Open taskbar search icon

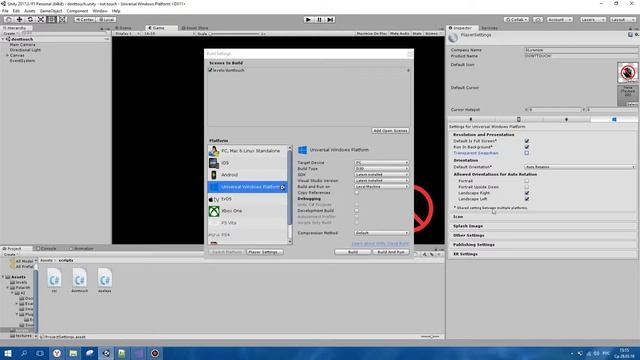(x=24, y=353)
